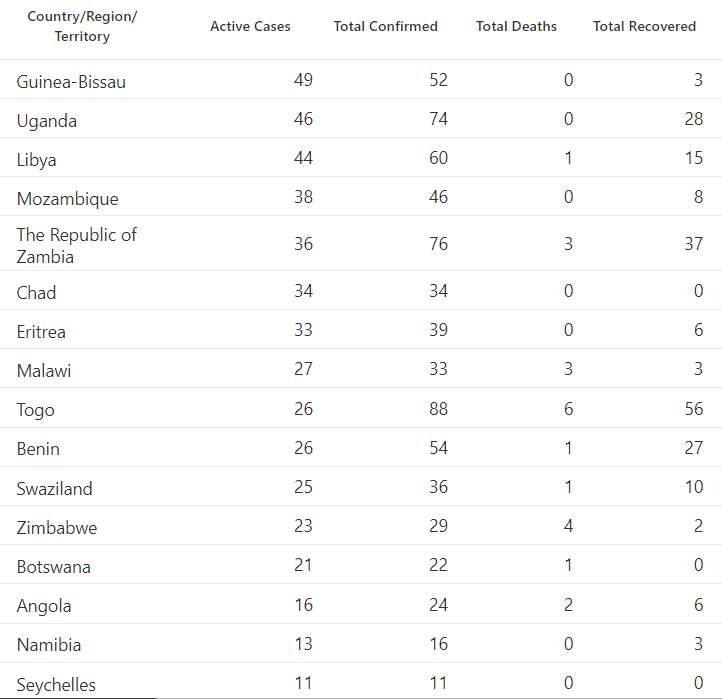Click the Total Recovered column header
Screen dimensions: 722x699
click(644, 26)
